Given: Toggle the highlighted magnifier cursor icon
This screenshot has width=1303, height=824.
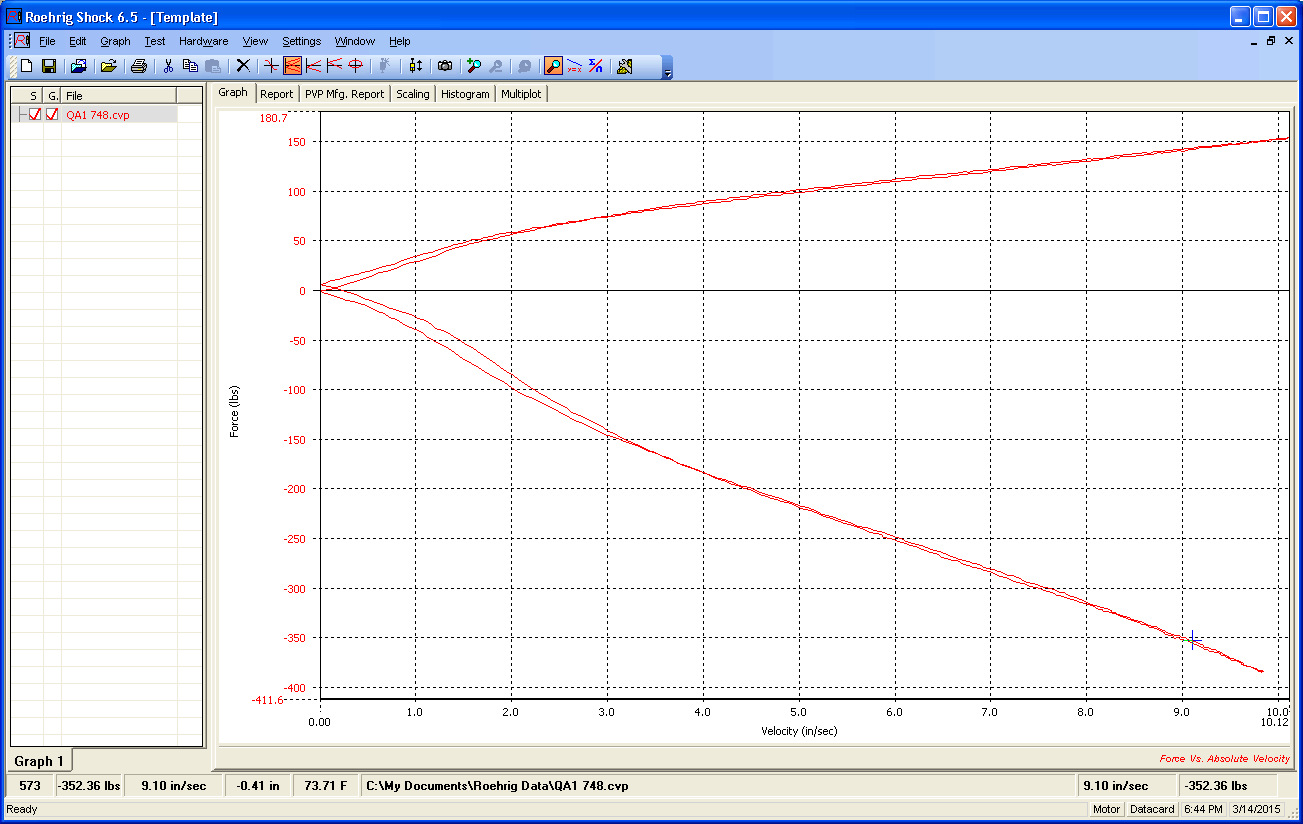Looking at the screenshot, I should coord(553,66).
